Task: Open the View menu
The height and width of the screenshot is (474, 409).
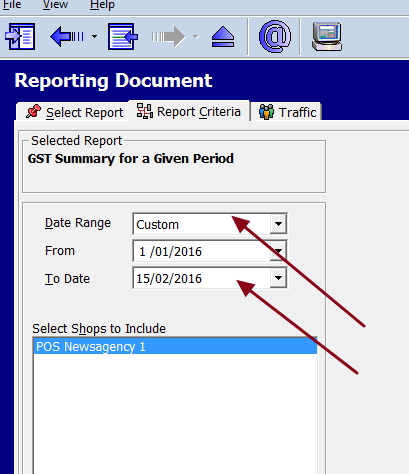Action: click(x=55, y=5)
